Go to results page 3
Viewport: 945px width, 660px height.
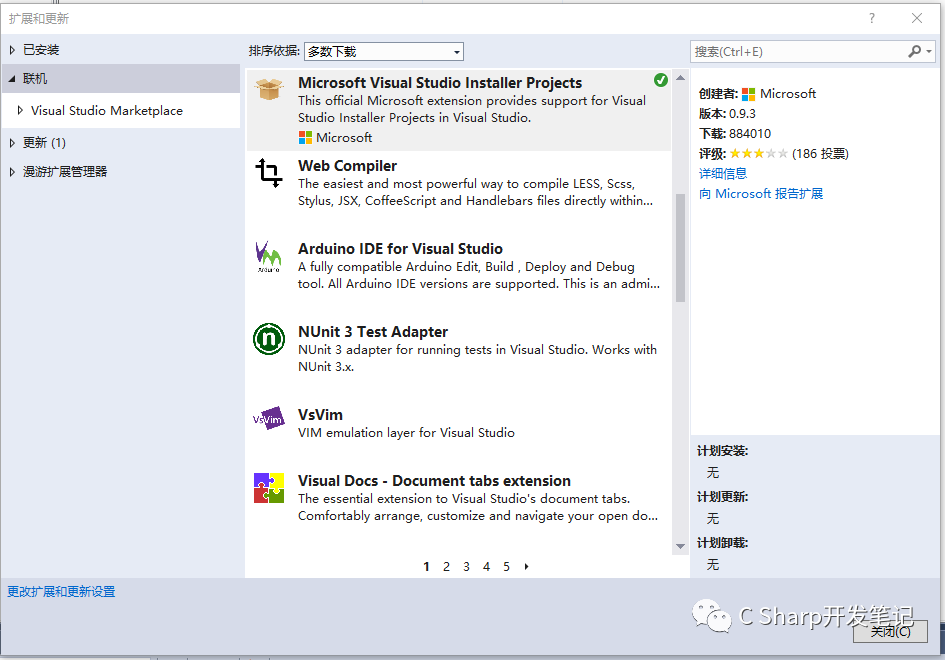click(x=466, y=567)
